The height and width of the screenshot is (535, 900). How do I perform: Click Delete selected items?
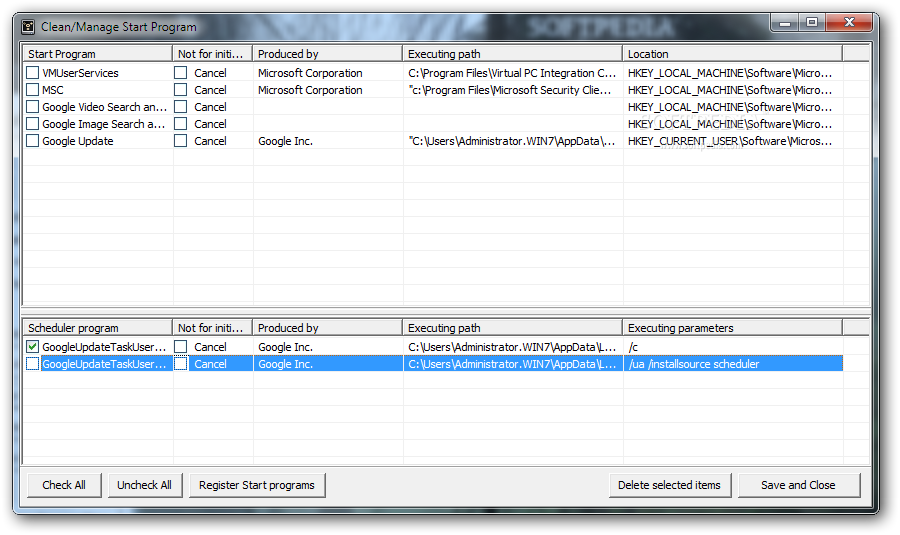coord(669,485)
